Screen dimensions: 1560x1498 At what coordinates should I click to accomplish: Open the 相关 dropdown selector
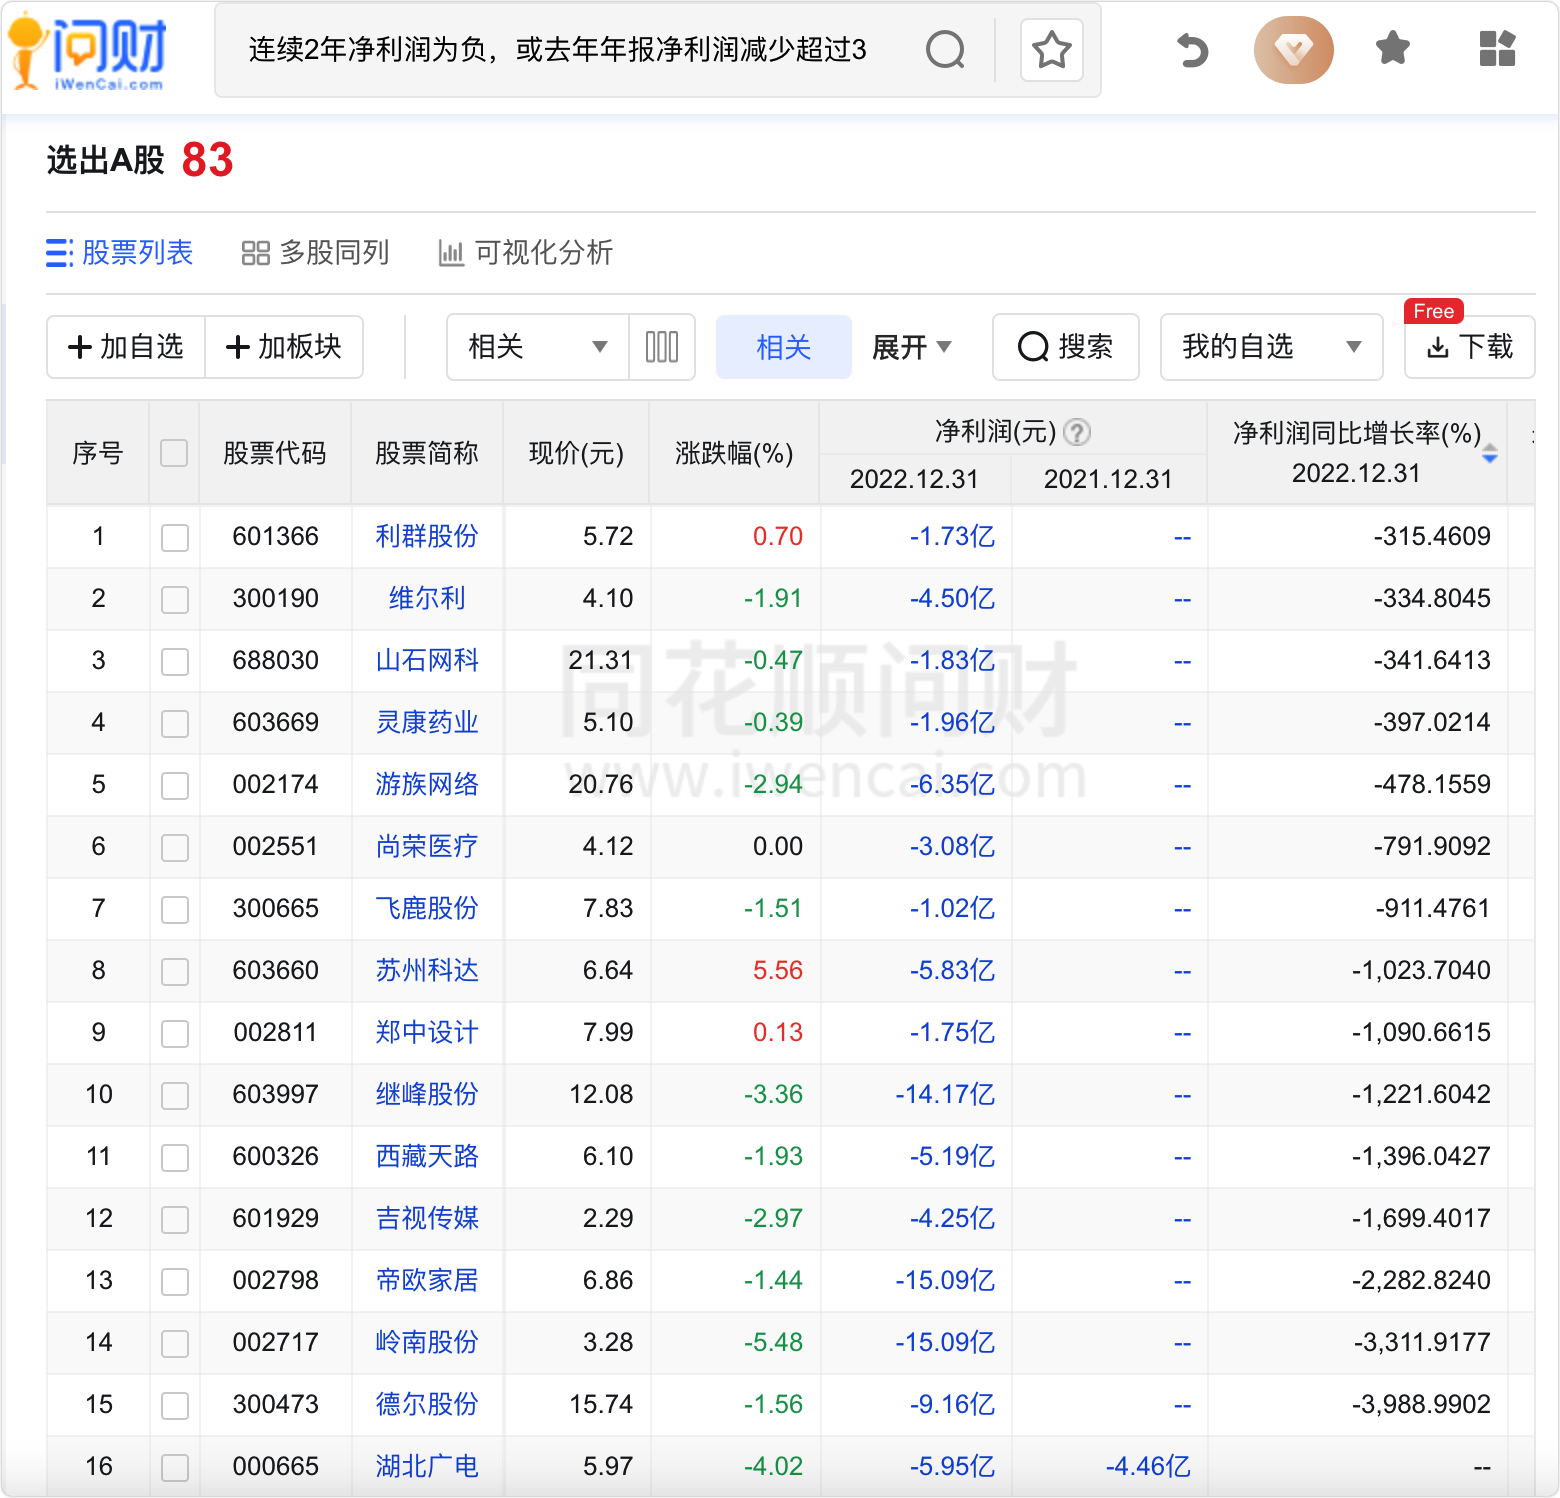(538, 347)
